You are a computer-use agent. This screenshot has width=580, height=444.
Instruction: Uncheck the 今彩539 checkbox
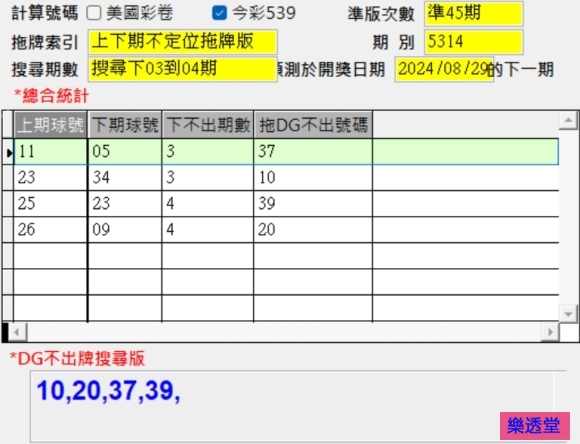pyautogui.click(x=219, y=13)
